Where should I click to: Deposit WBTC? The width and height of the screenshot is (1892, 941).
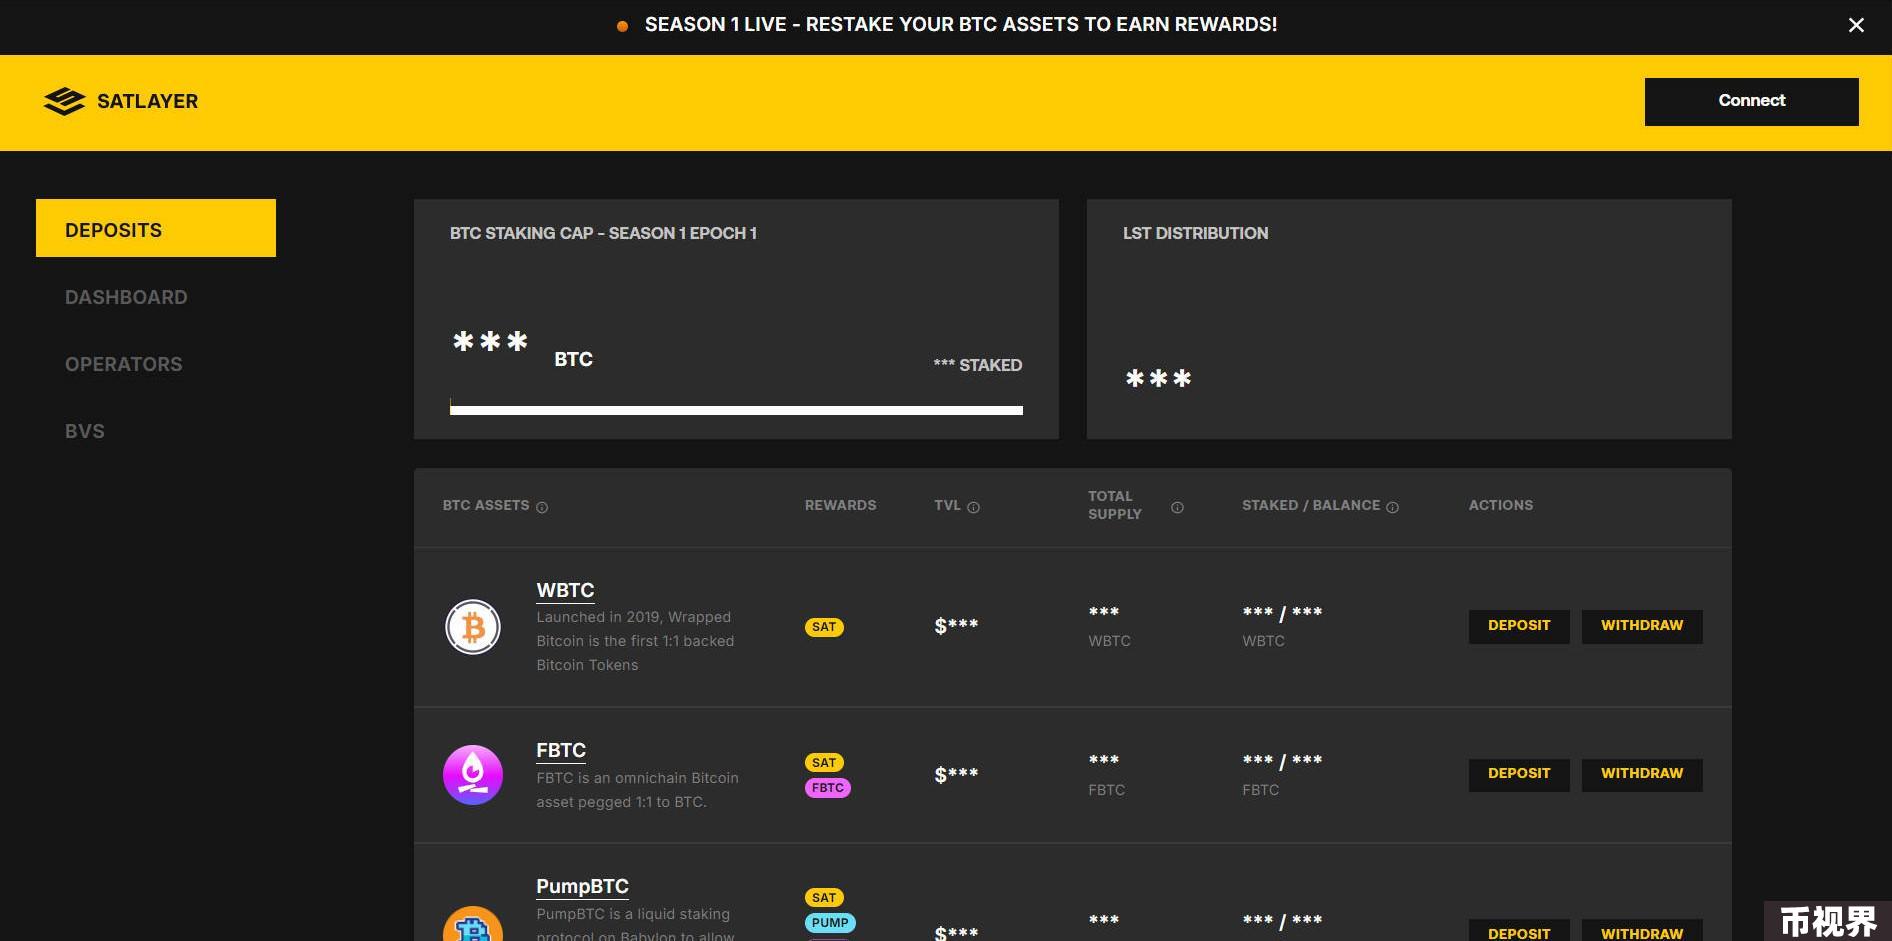1519,626
